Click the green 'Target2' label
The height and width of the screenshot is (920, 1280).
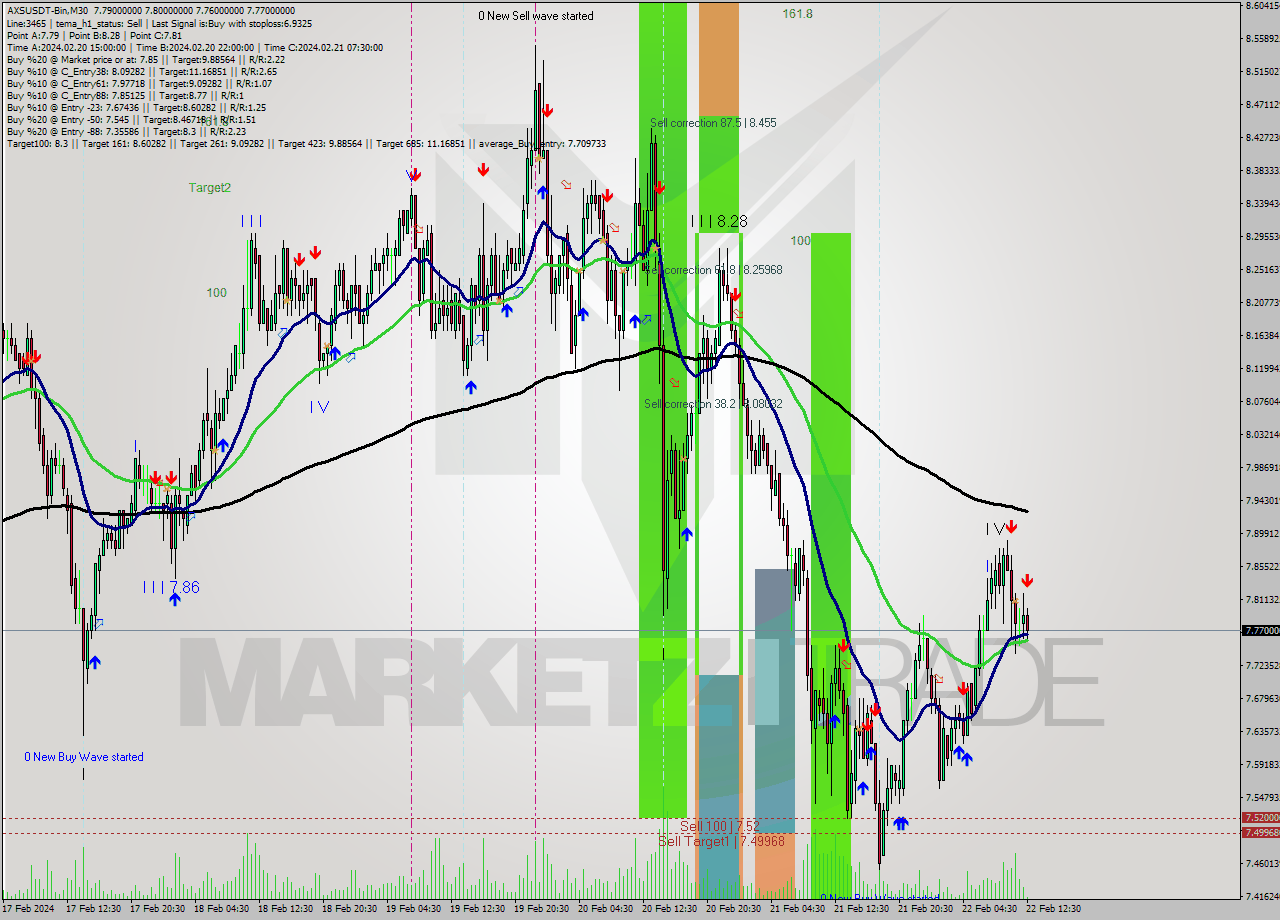[x=210, y=187]
